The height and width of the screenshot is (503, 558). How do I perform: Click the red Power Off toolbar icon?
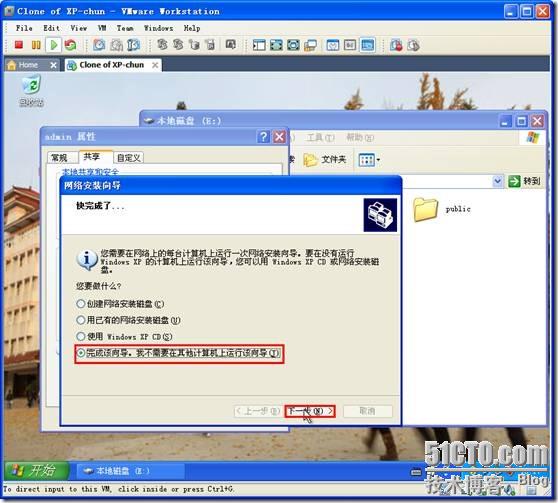(19, 45)
